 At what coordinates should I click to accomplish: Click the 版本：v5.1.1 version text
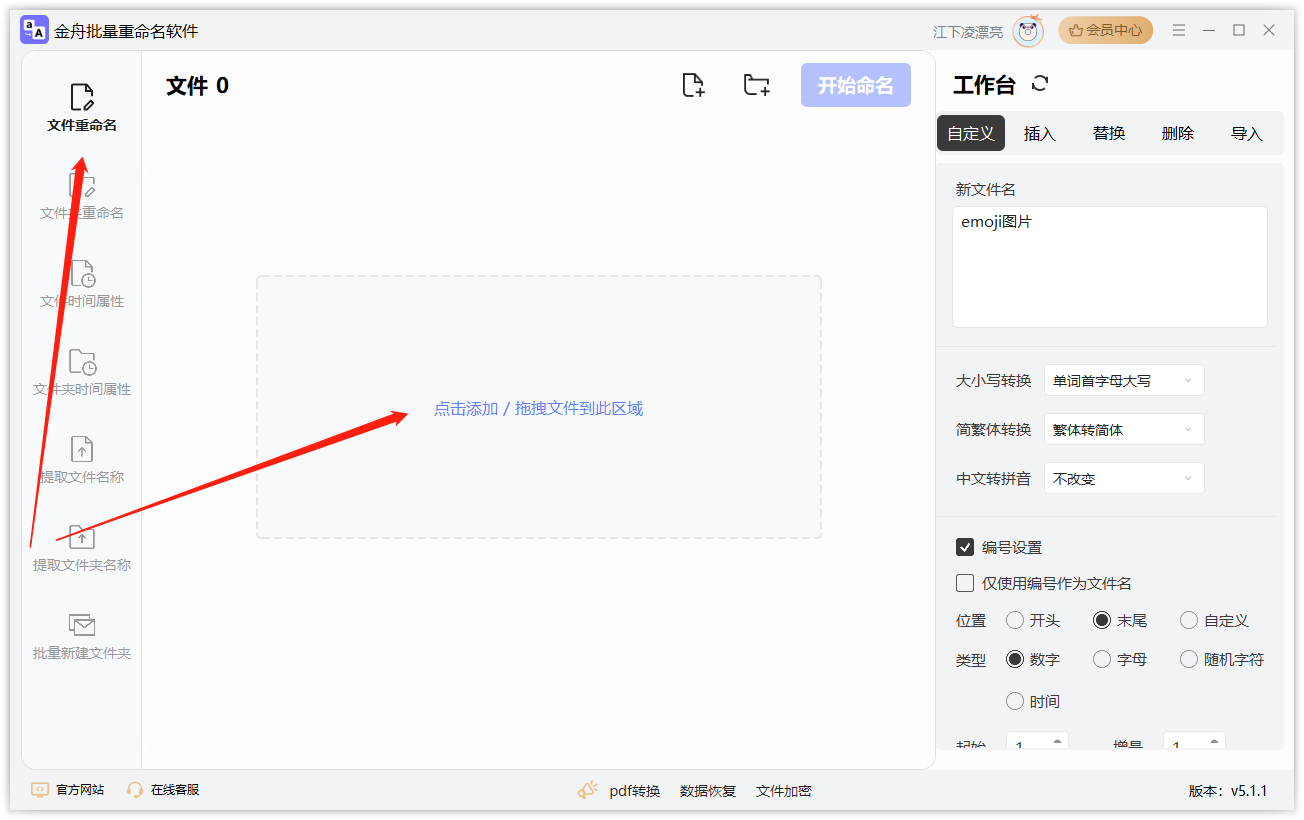(1228, 791)
